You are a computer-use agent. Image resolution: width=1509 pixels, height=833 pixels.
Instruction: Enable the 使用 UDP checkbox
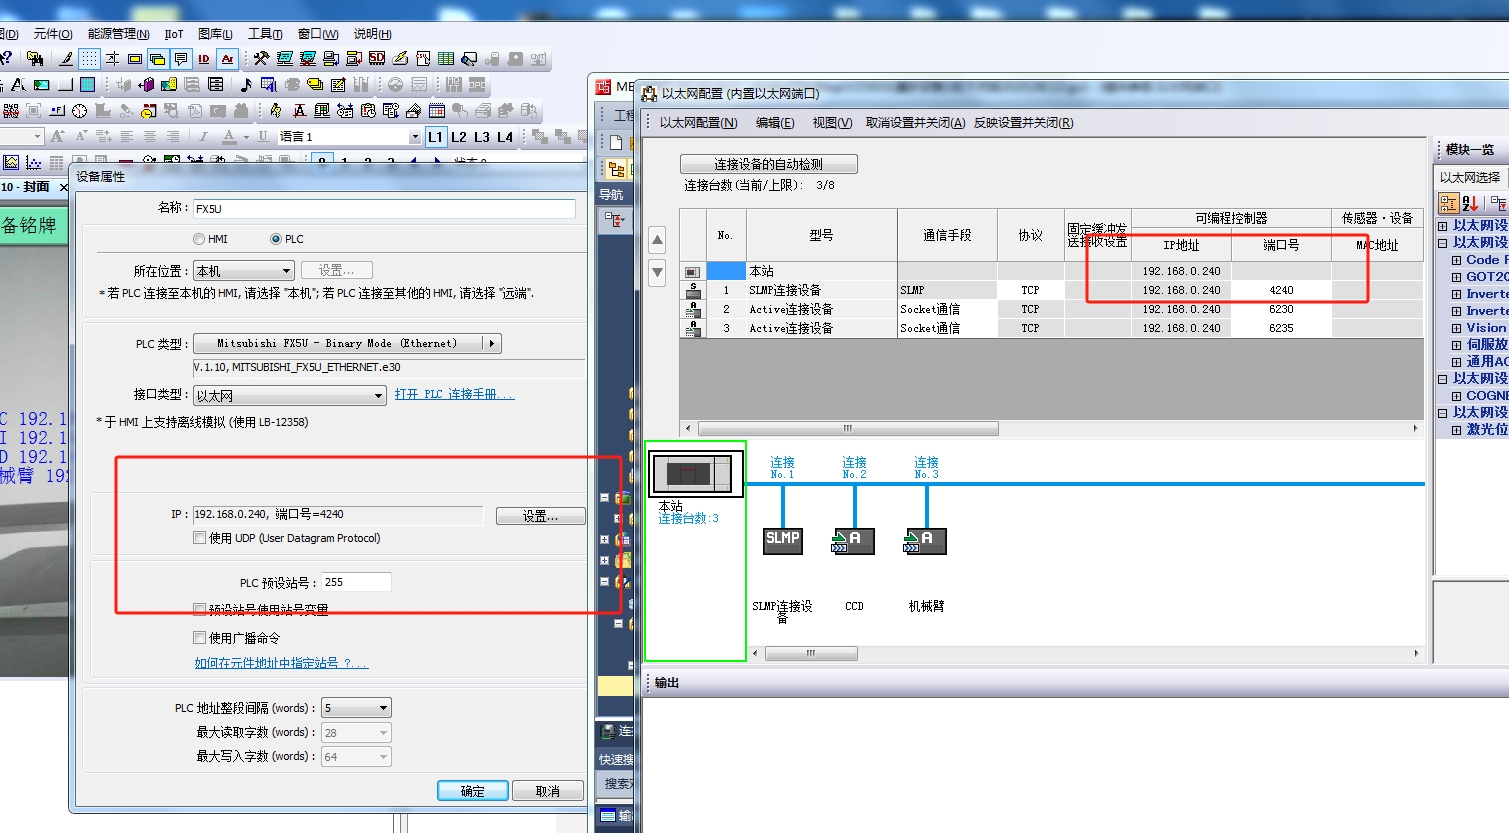point(200,538)
